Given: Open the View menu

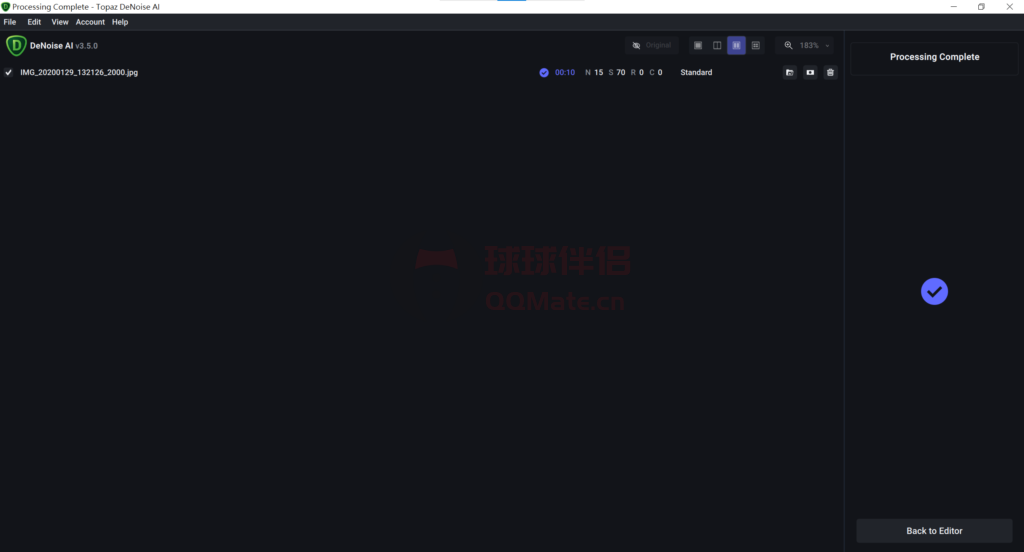Looking at the screenshot, I should (60, 22).
